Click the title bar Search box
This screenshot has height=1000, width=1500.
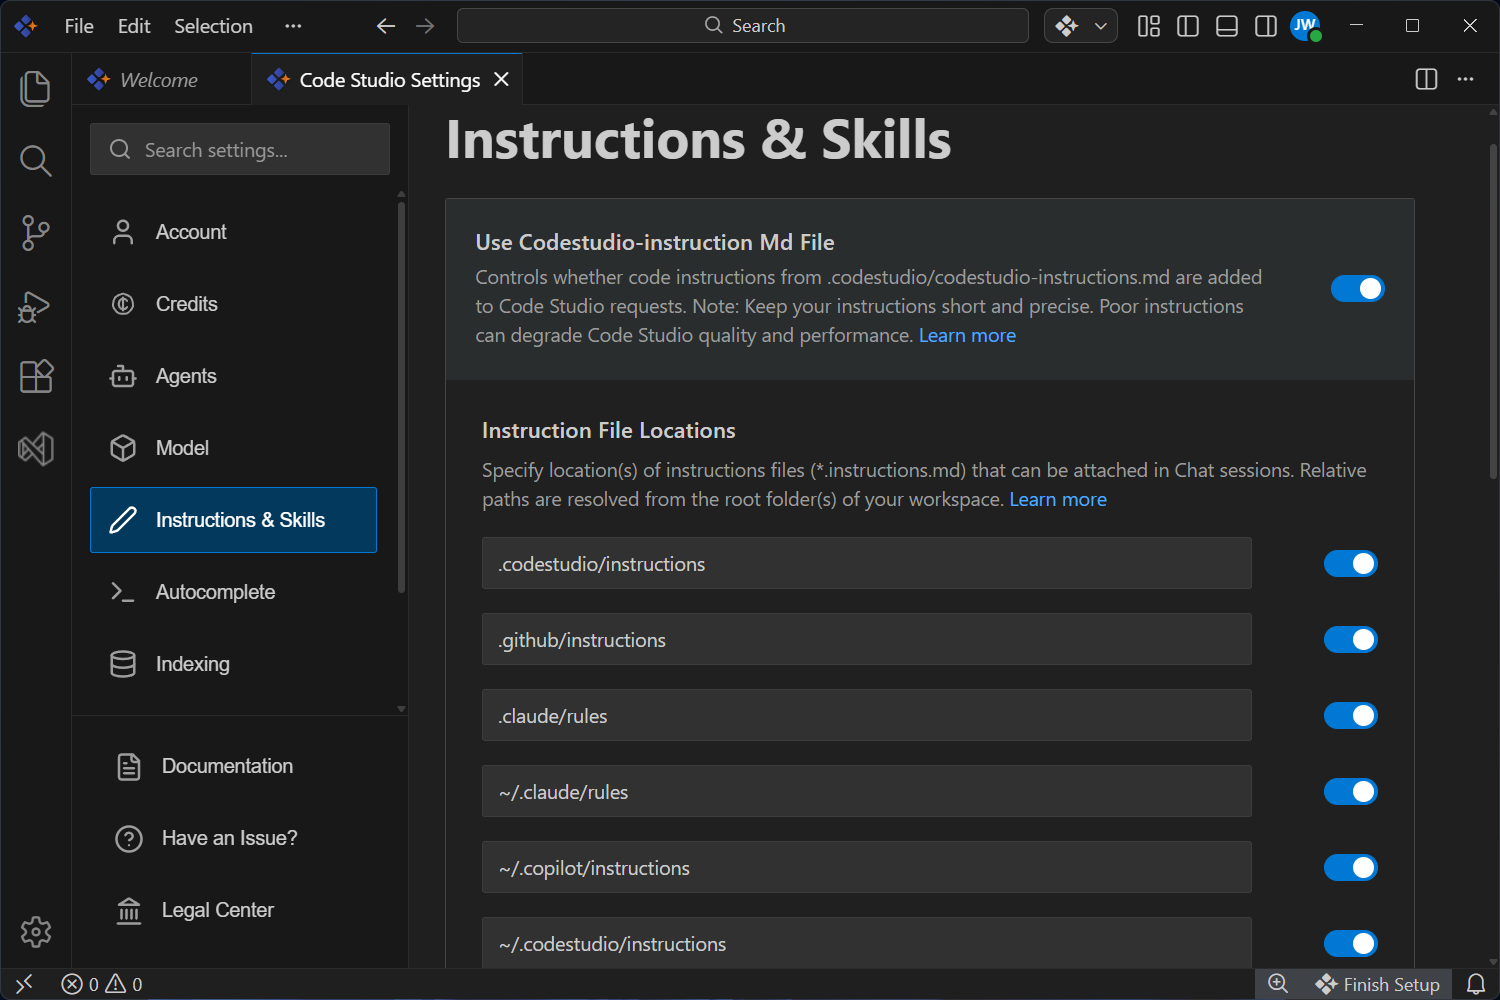(743, 26)
